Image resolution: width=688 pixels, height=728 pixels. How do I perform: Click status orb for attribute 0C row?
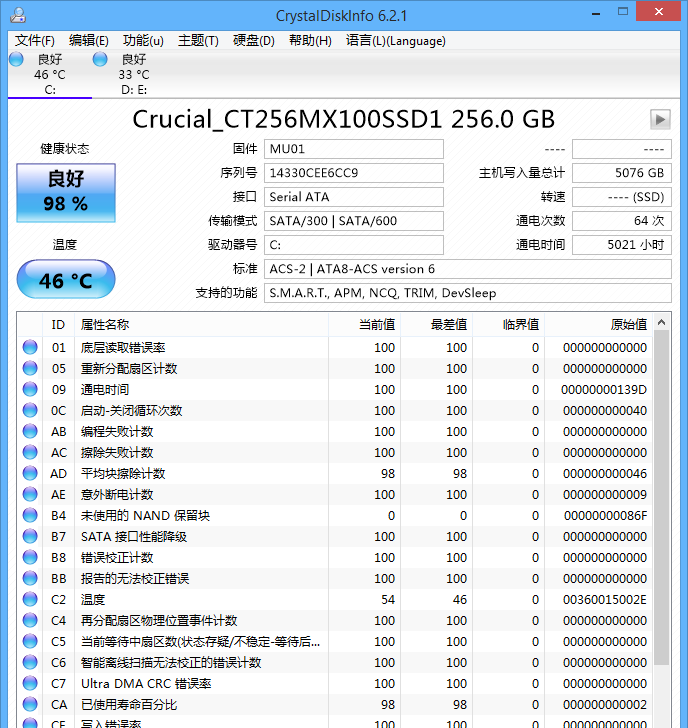pyautogui.click(x=30, y=410)
